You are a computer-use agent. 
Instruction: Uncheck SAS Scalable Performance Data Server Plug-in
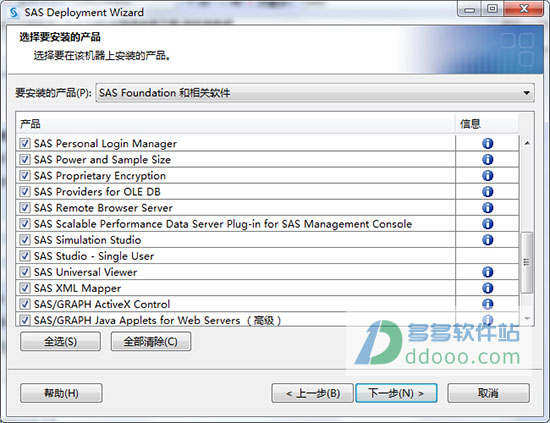click(x=25, y=224)
